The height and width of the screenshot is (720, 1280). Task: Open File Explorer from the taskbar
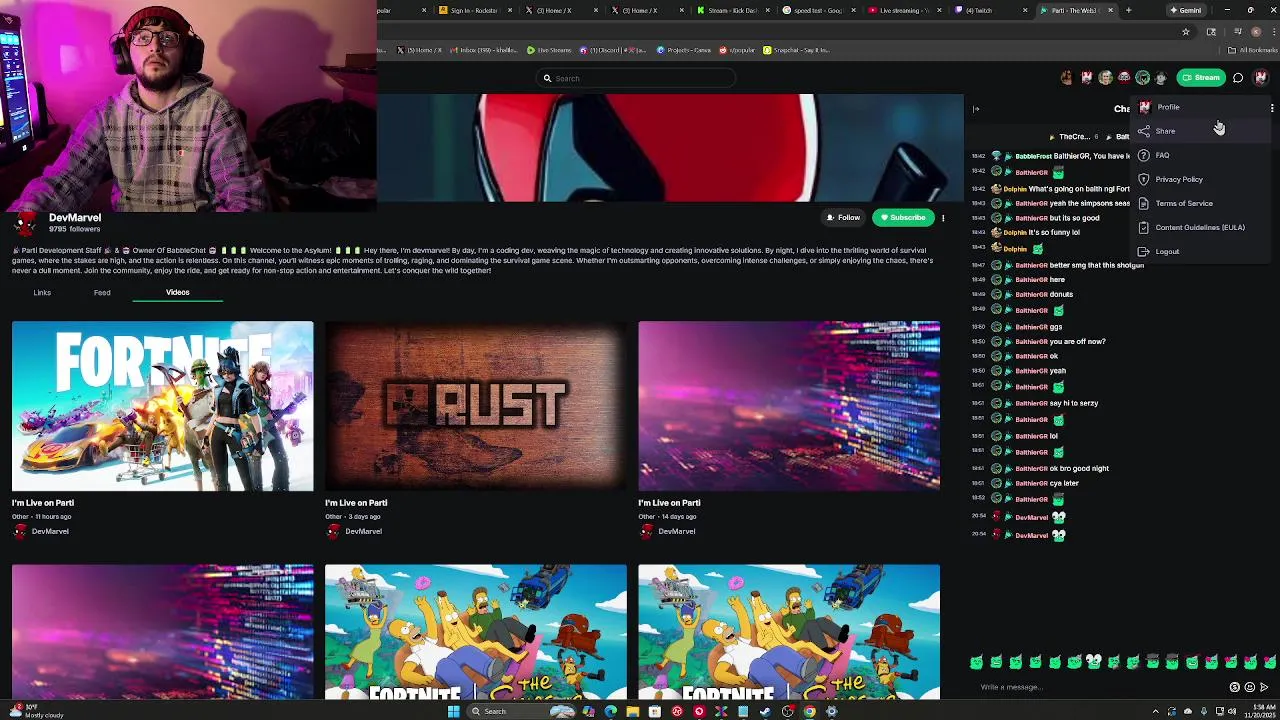point(632,711)
